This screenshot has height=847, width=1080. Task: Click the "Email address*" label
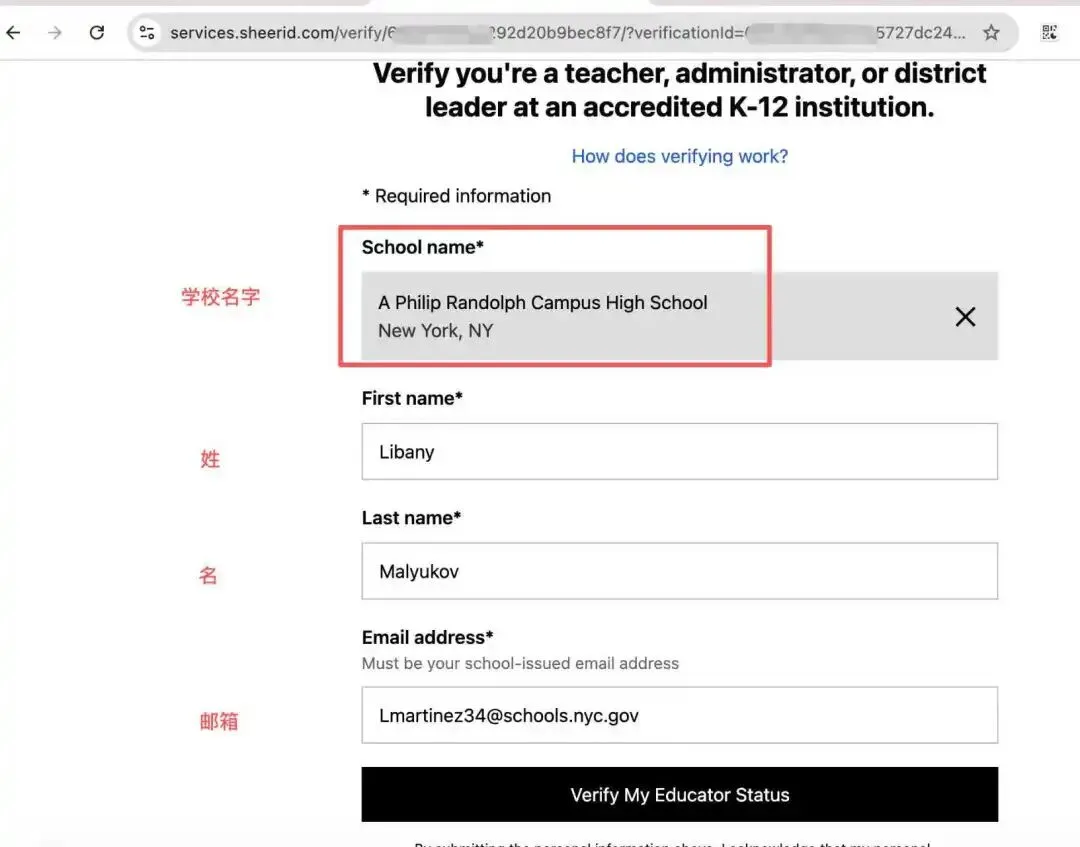(x=427, y=637)
